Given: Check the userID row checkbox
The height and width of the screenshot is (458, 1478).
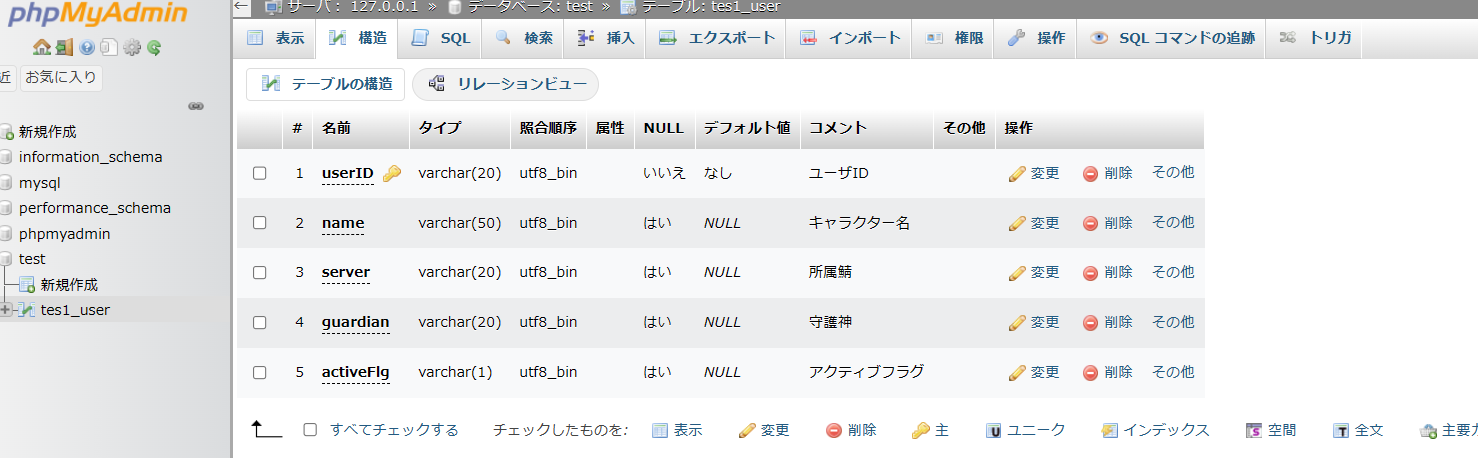Looking at the screenshot, I should [260, 173].
